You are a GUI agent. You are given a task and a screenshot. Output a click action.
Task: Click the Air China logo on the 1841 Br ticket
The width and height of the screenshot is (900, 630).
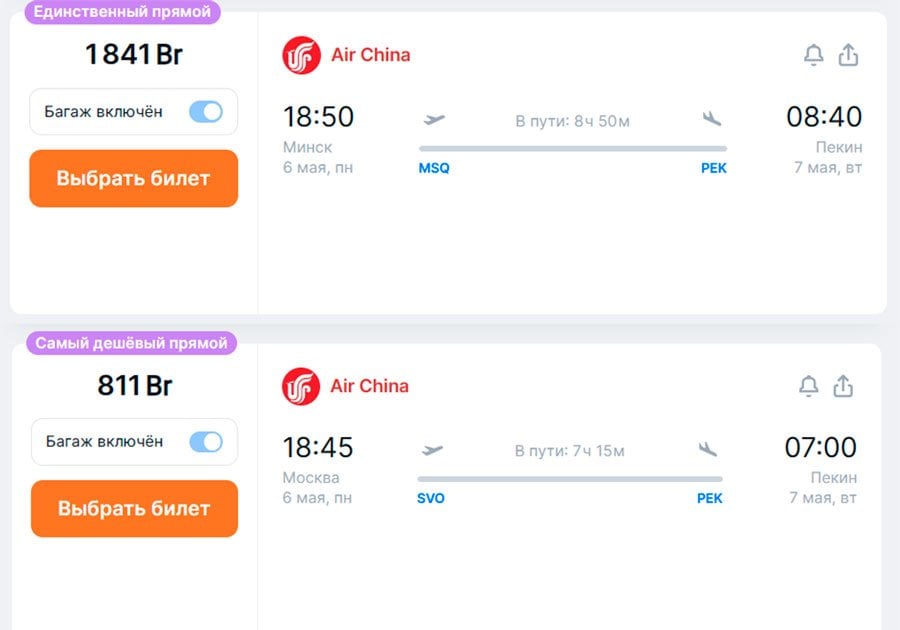click(301, 55)
